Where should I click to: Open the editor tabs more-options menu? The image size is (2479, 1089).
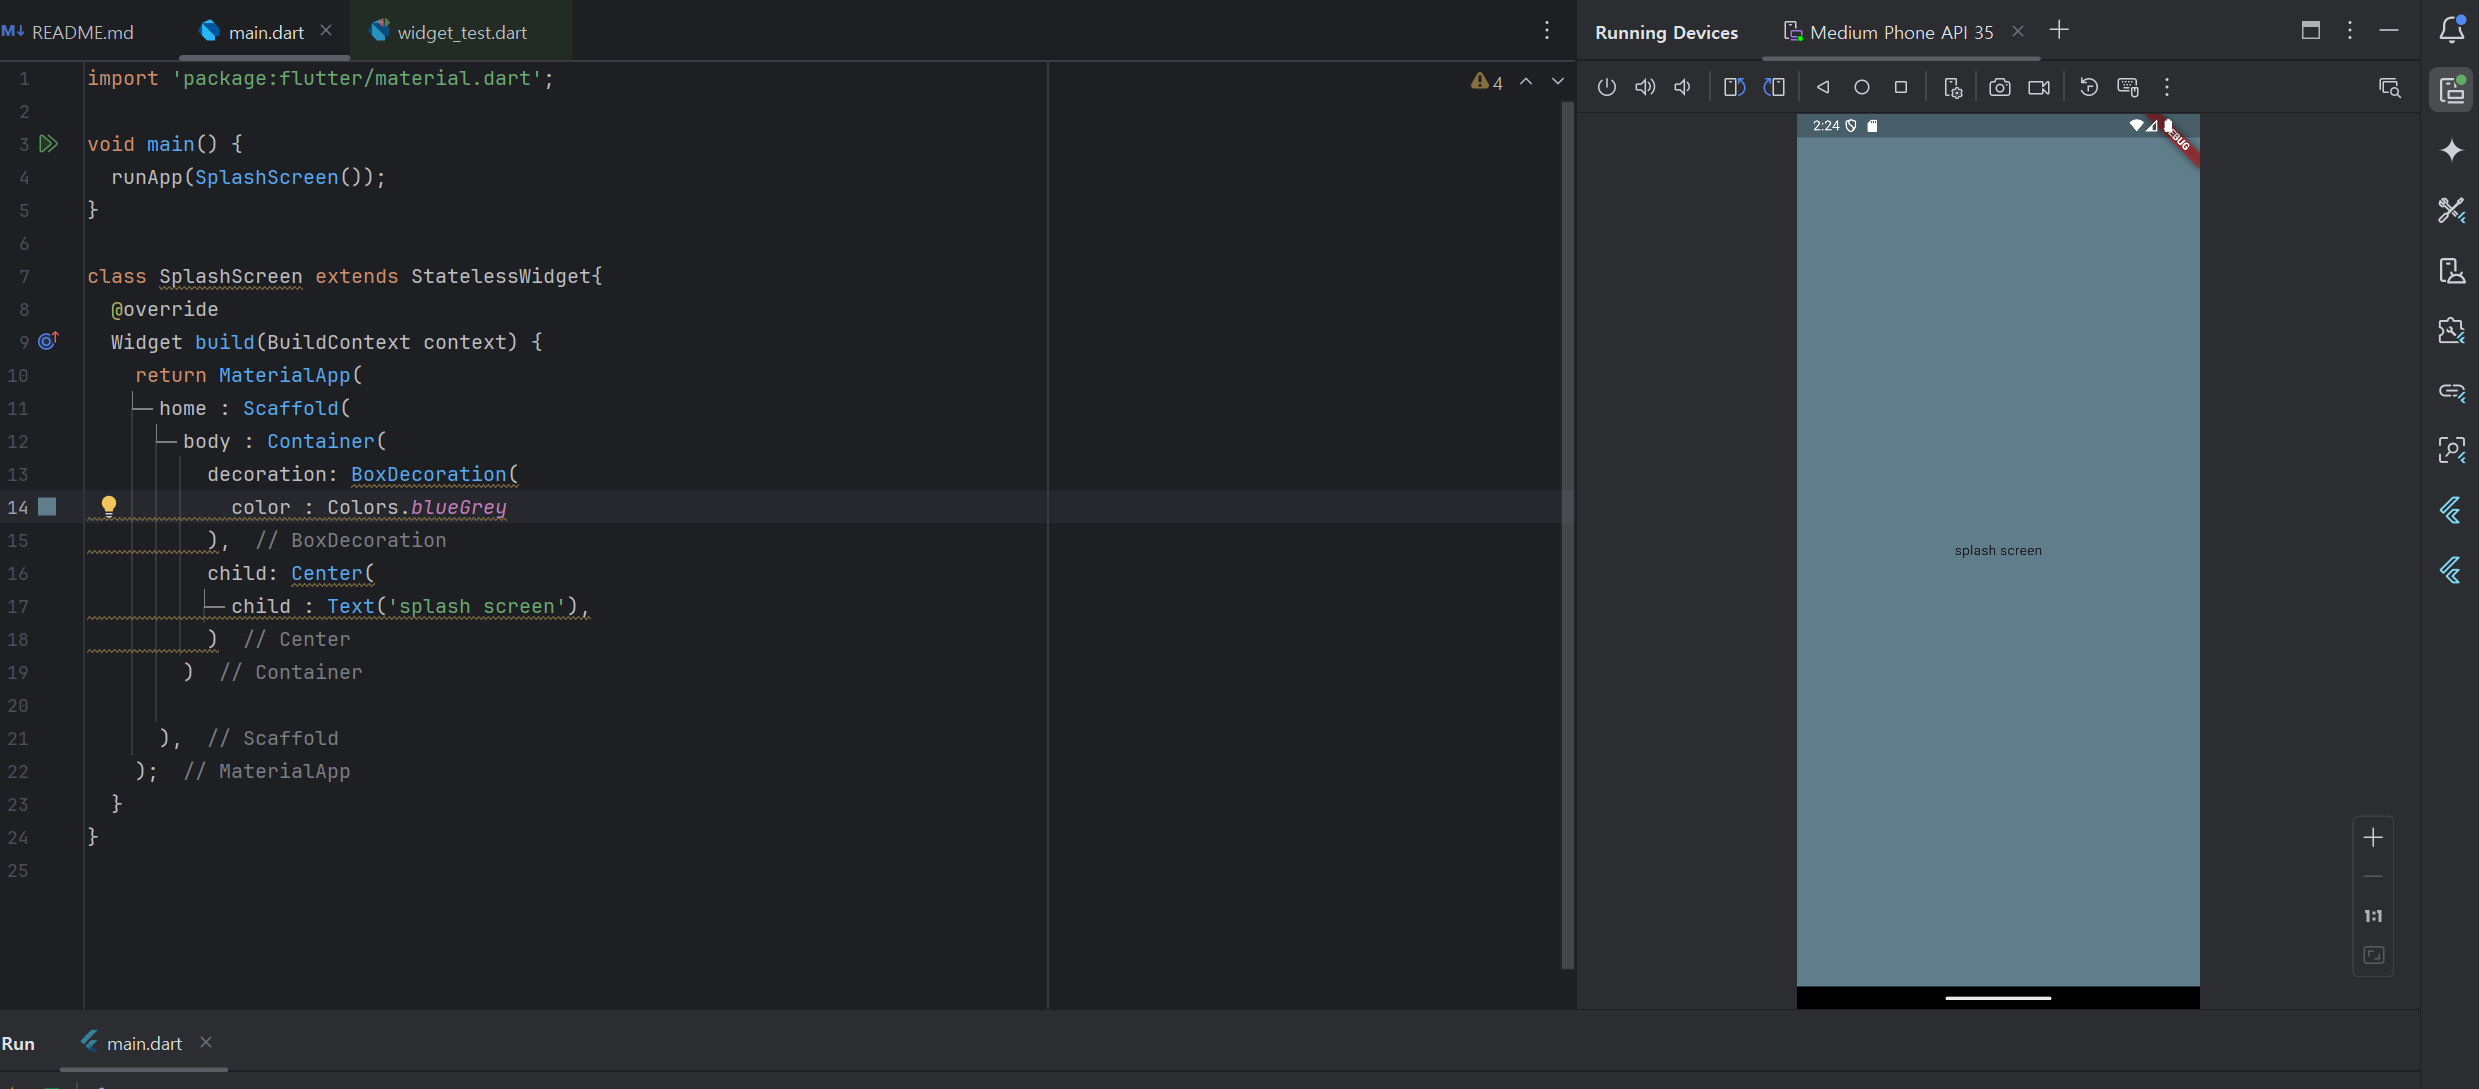[x=1547, y=31]
